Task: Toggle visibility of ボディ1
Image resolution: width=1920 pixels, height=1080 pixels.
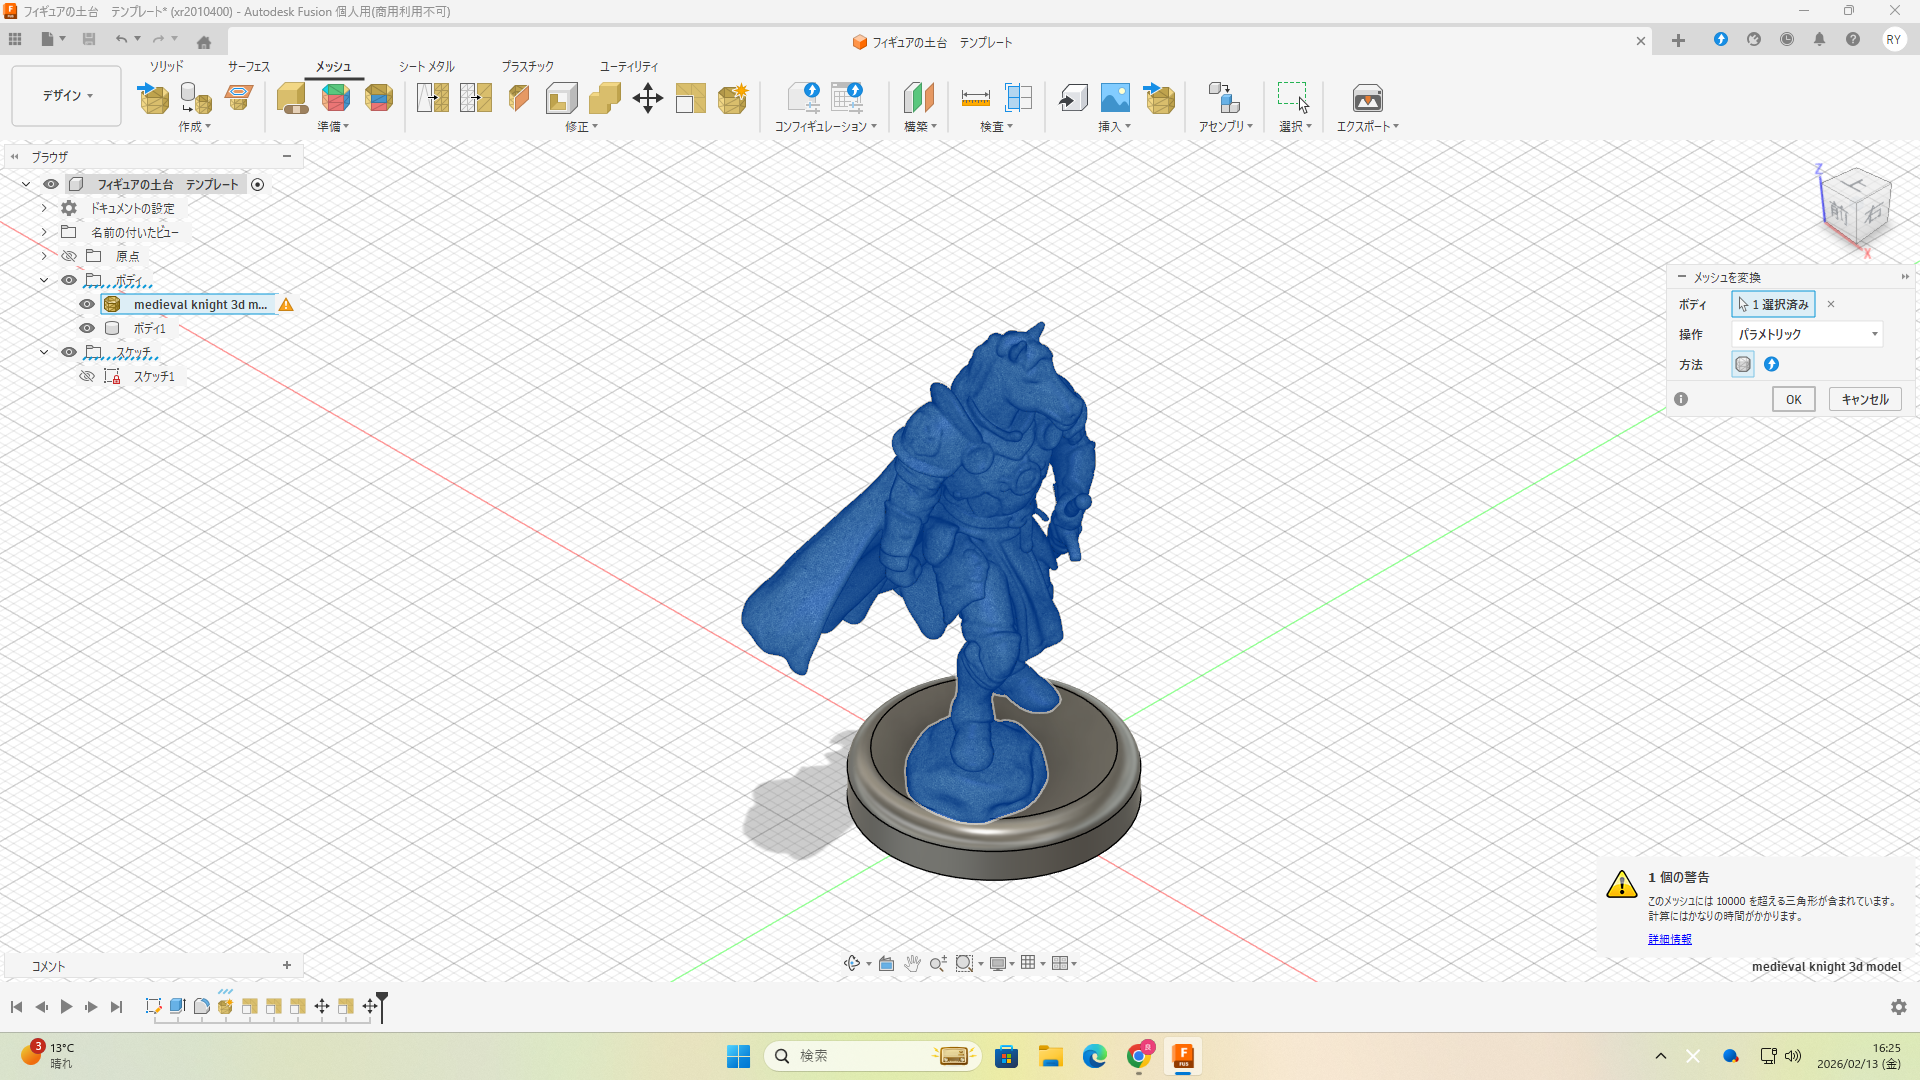Action: click(x=87, y=328)
